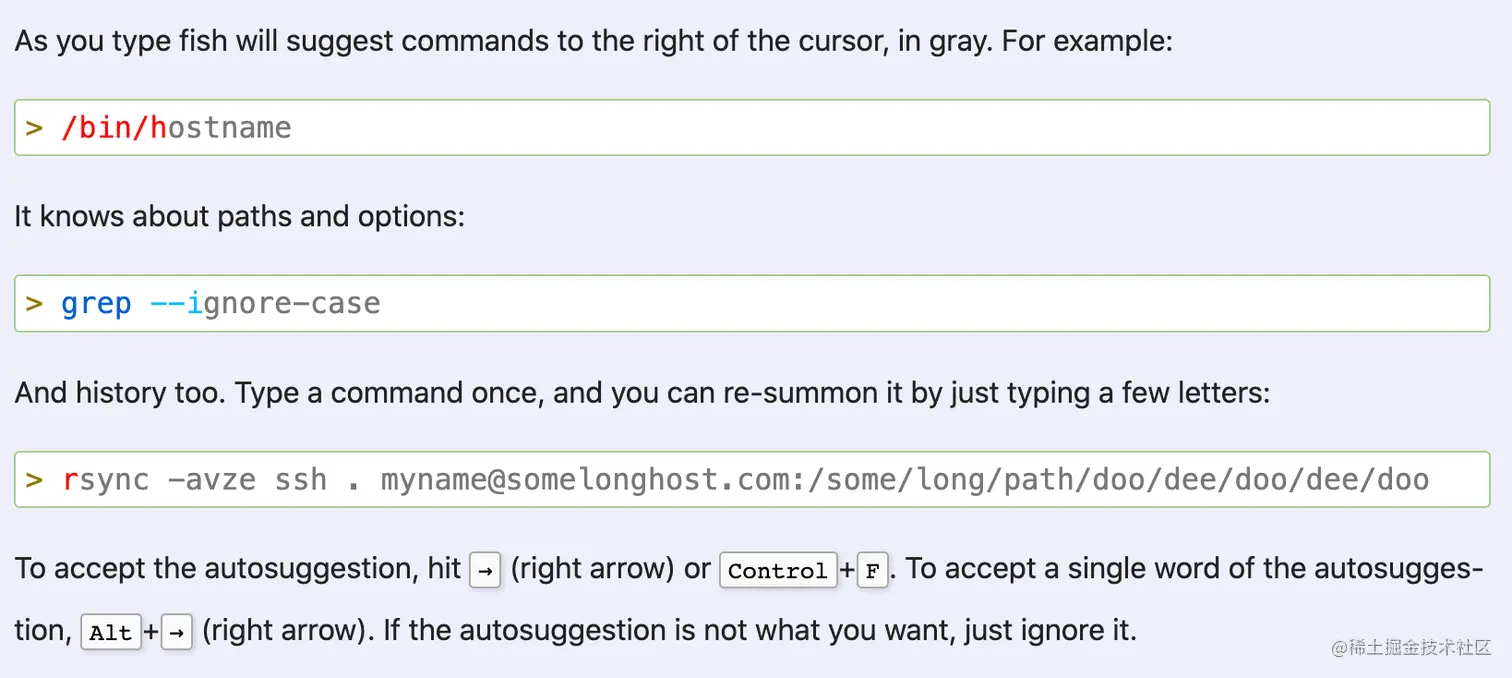Click the red /bin/h typed text
Image resolution: width=1512 pixels, height=678 pixels.
point(114,128)
